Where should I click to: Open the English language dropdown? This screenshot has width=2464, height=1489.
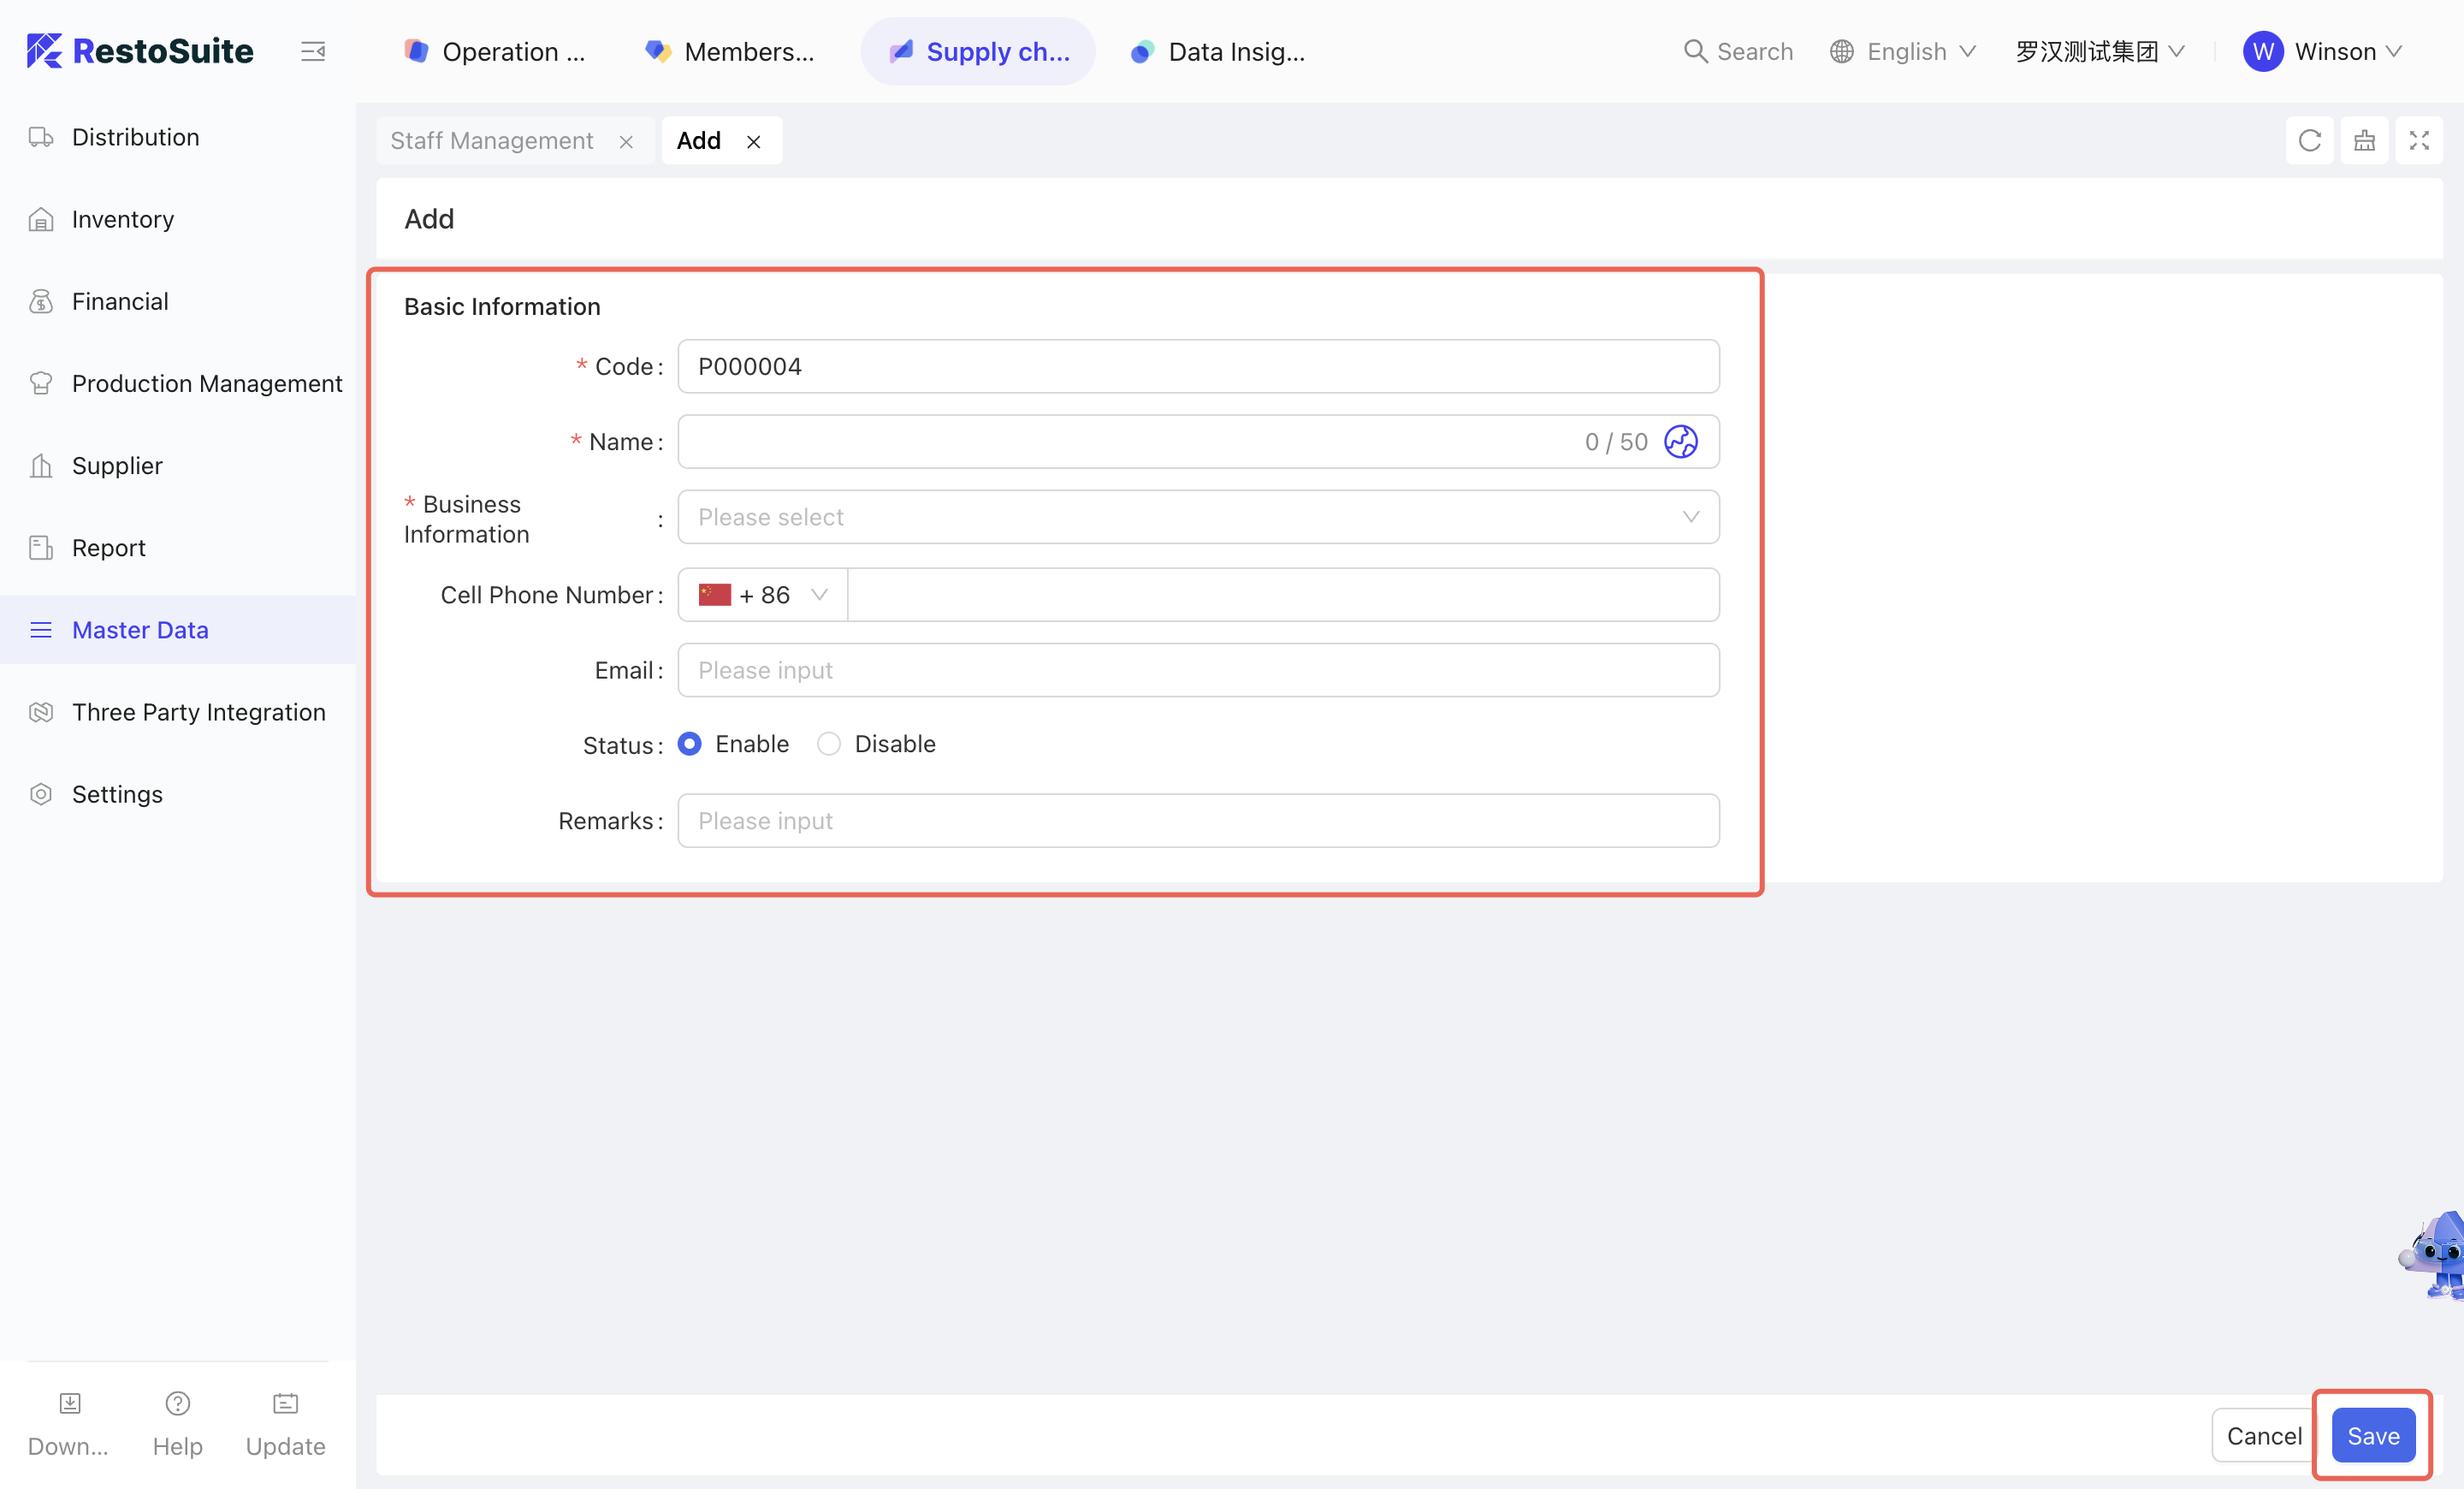1903,51
